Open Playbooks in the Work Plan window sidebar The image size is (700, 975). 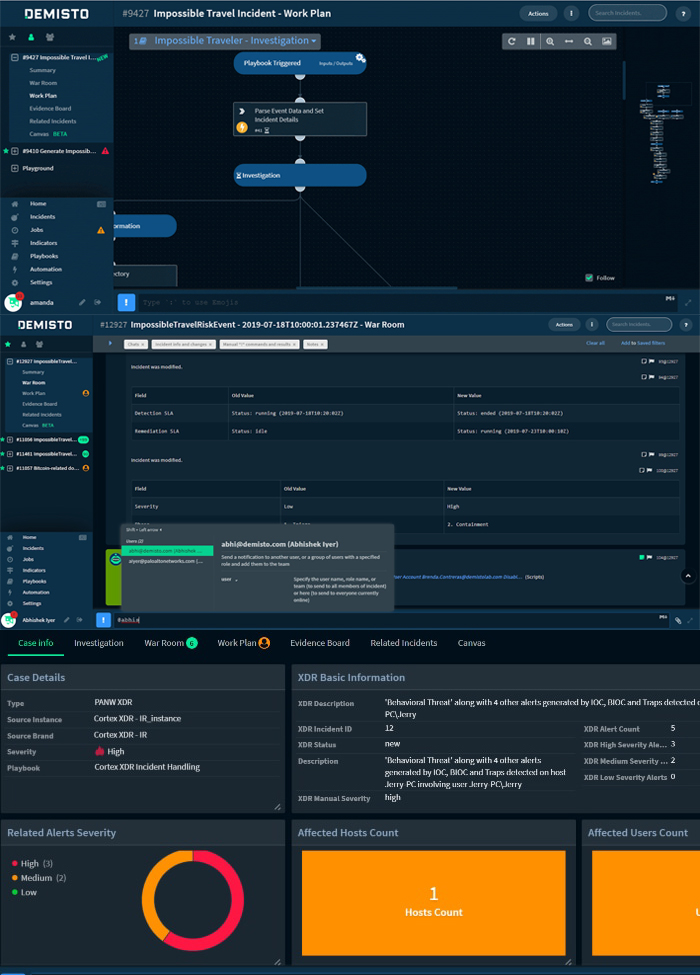tap(44, 256)
